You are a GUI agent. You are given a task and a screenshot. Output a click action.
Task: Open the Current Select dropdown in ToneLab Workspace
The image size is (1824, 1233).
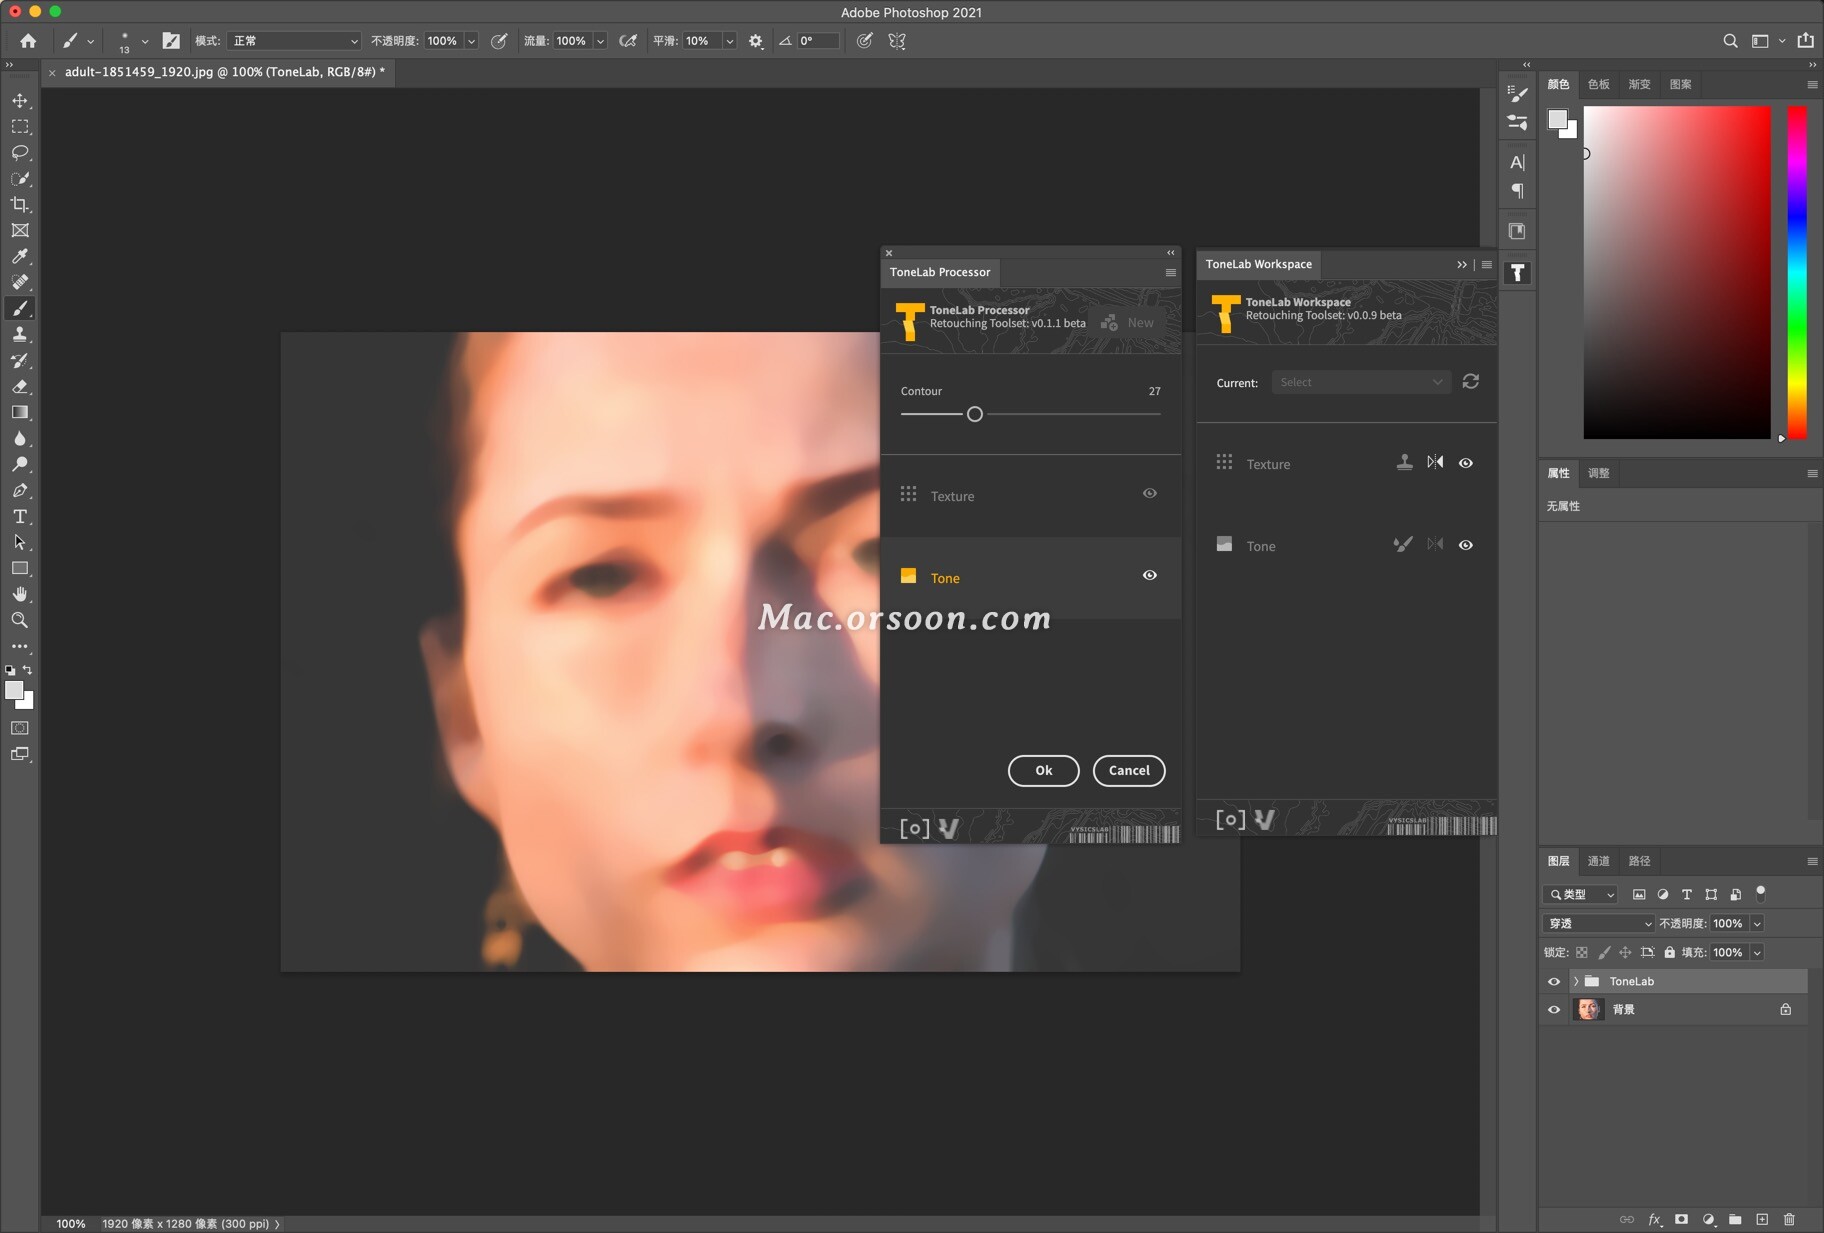1360,382
